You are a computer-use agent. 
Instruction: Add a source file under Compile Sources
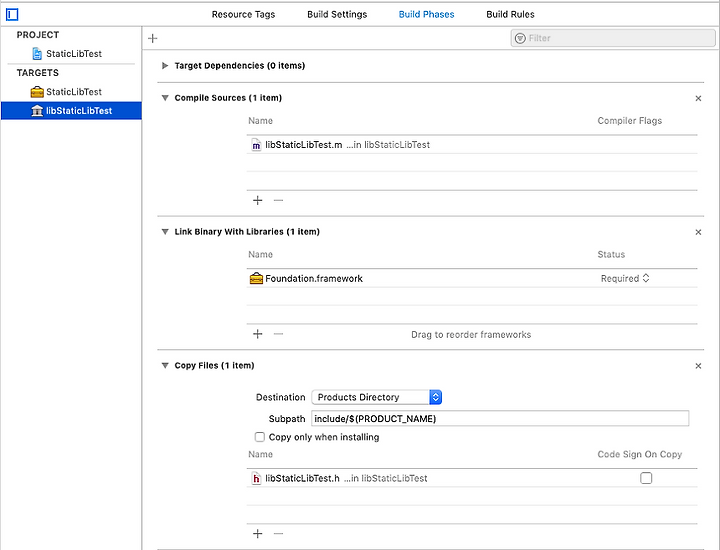[258, 200]
